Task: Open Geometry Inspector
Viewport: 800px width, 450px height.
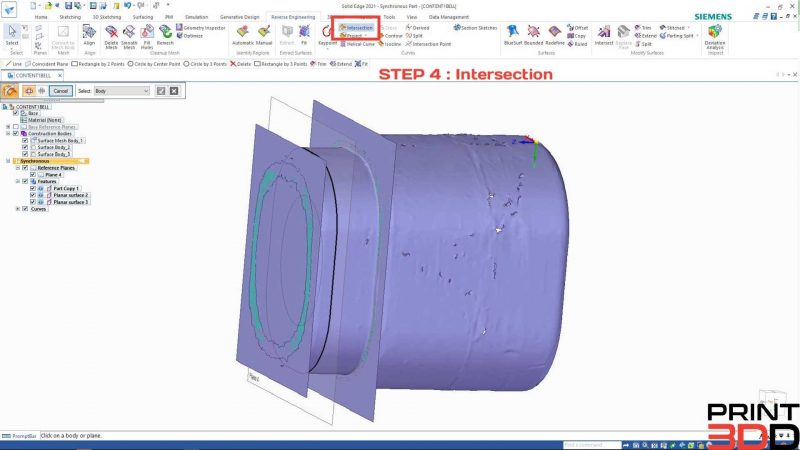Action: click(x=201, y=28)
